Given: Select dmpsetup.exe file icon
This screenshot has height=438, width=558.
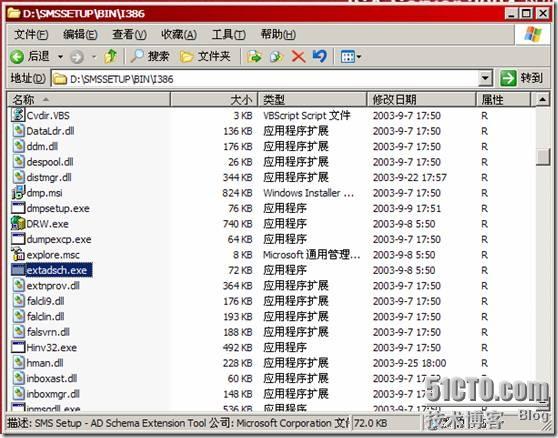Looking at the screenshot, I should pyautogui.click(x=18, y=208).
